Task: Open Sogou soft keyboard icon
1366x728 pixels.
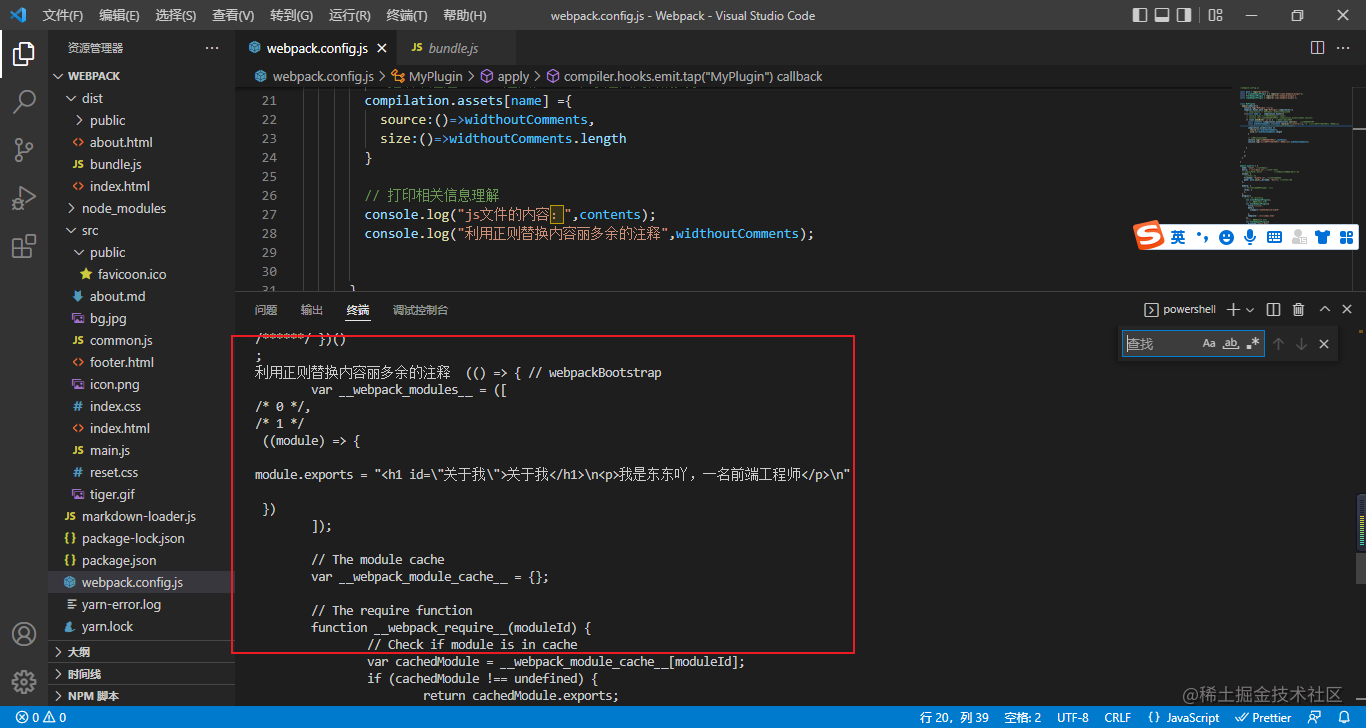Action: tap(1274, 237)
